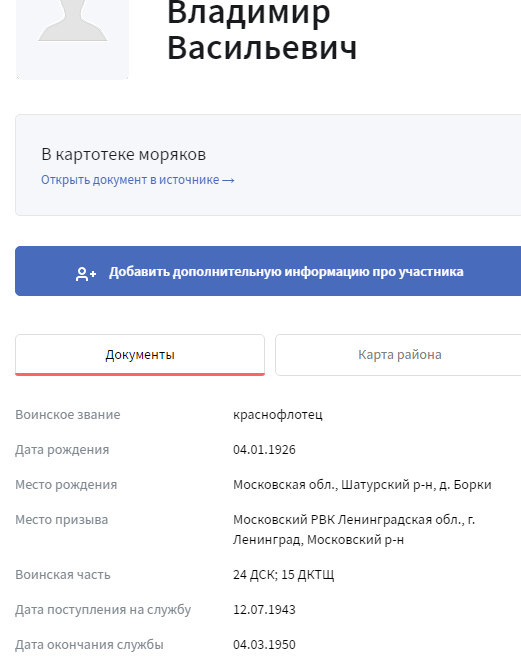Screen dimensions: 521x657
Task: Click birthplace value Московская обл., Шатурский р-н
Action: pos(362,485)
